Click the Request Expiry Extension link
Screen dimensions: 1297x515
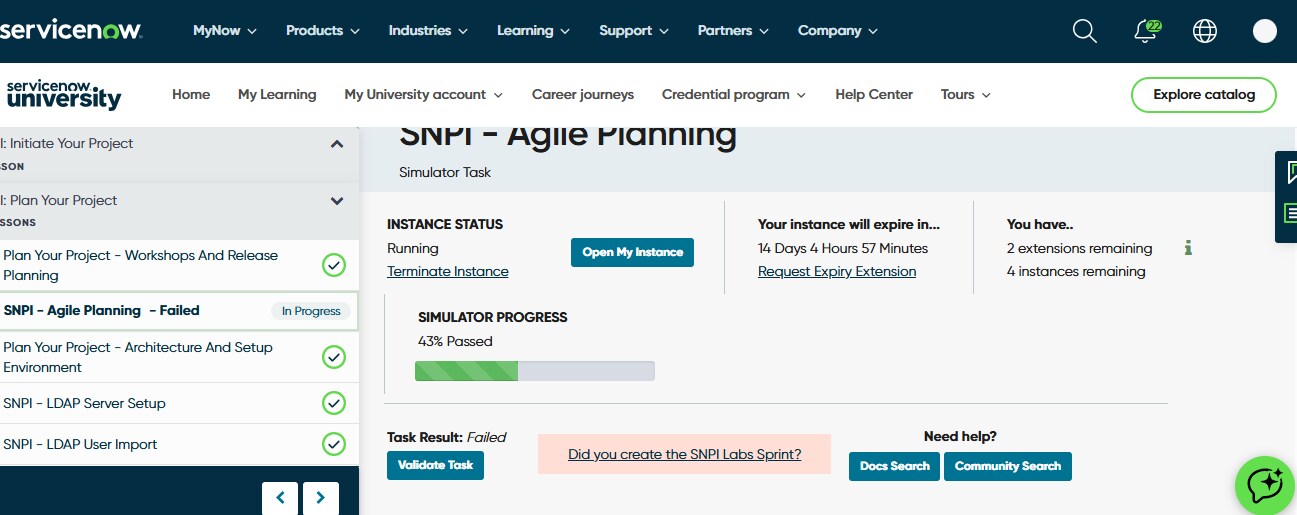[x=836, y=272]
